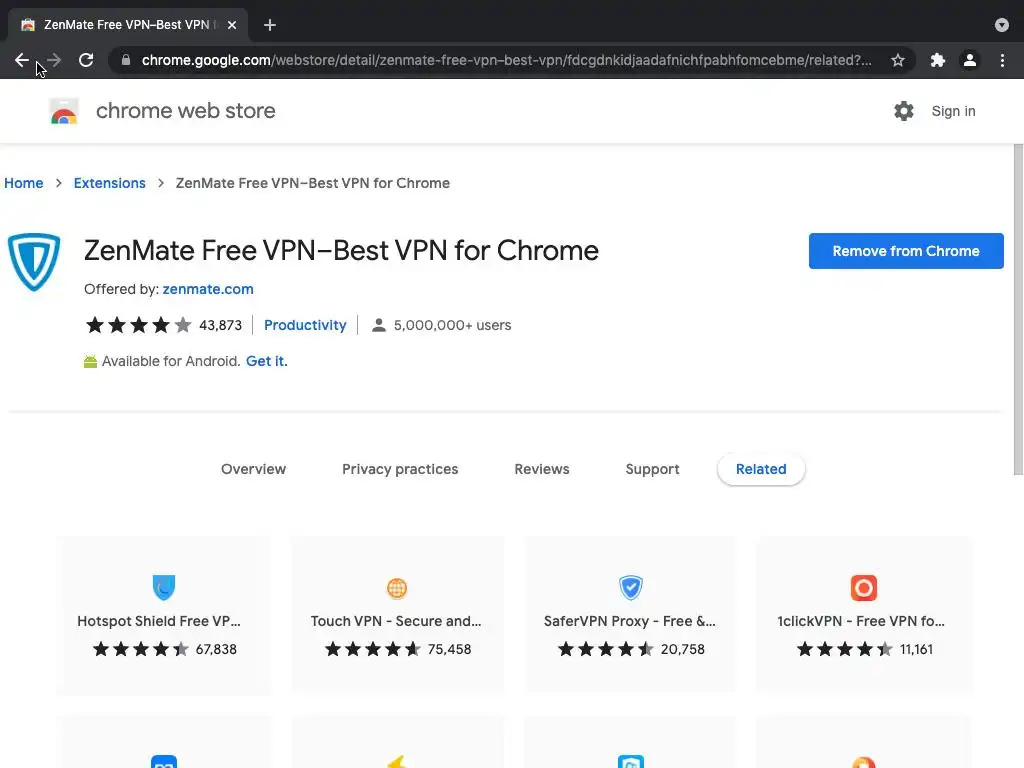Open Hotspot Shield Free VPN card title
Screen dimensions: 1024x768
159,621
